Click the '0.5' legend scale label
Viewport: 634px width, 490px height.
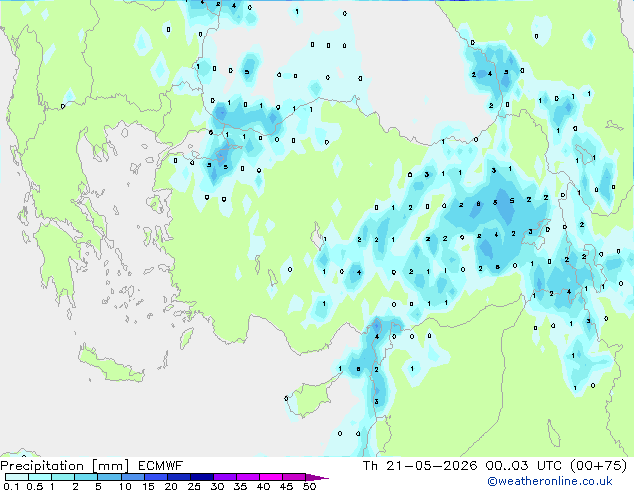[x=35, y=486]
